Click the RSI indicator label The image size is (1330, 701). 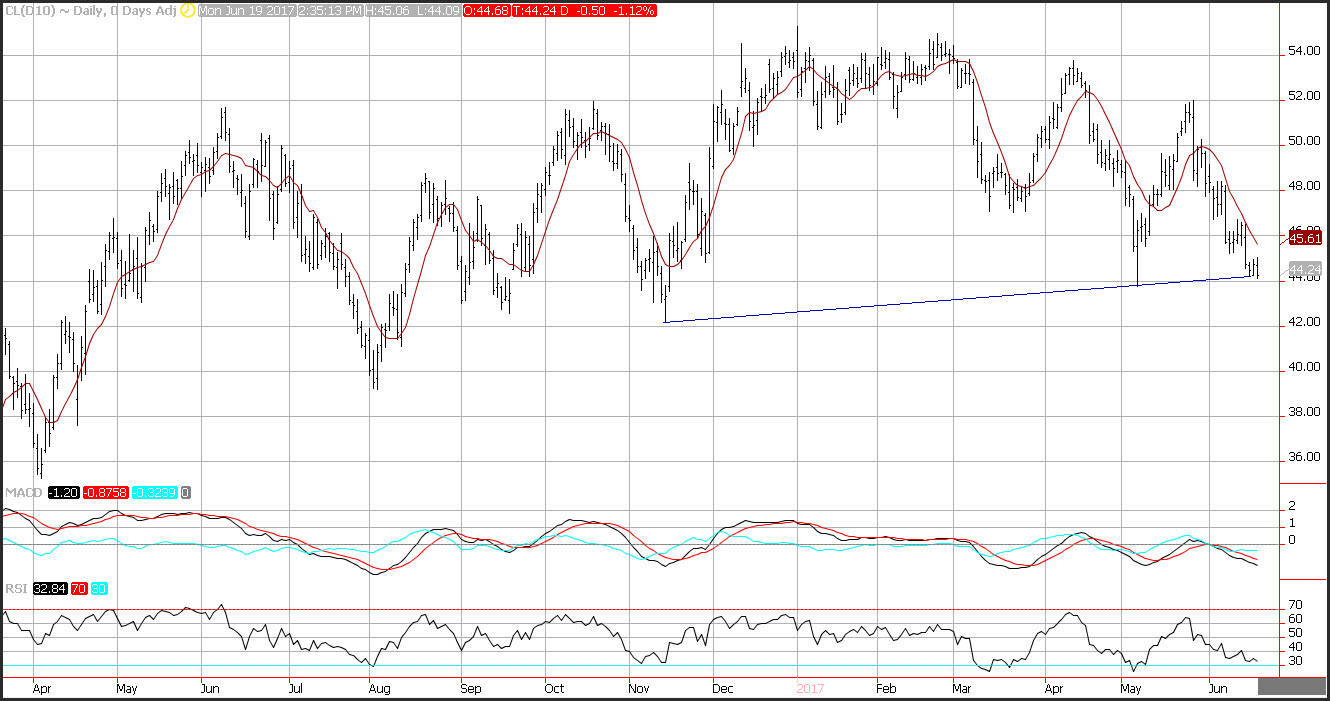pos(16,589)
